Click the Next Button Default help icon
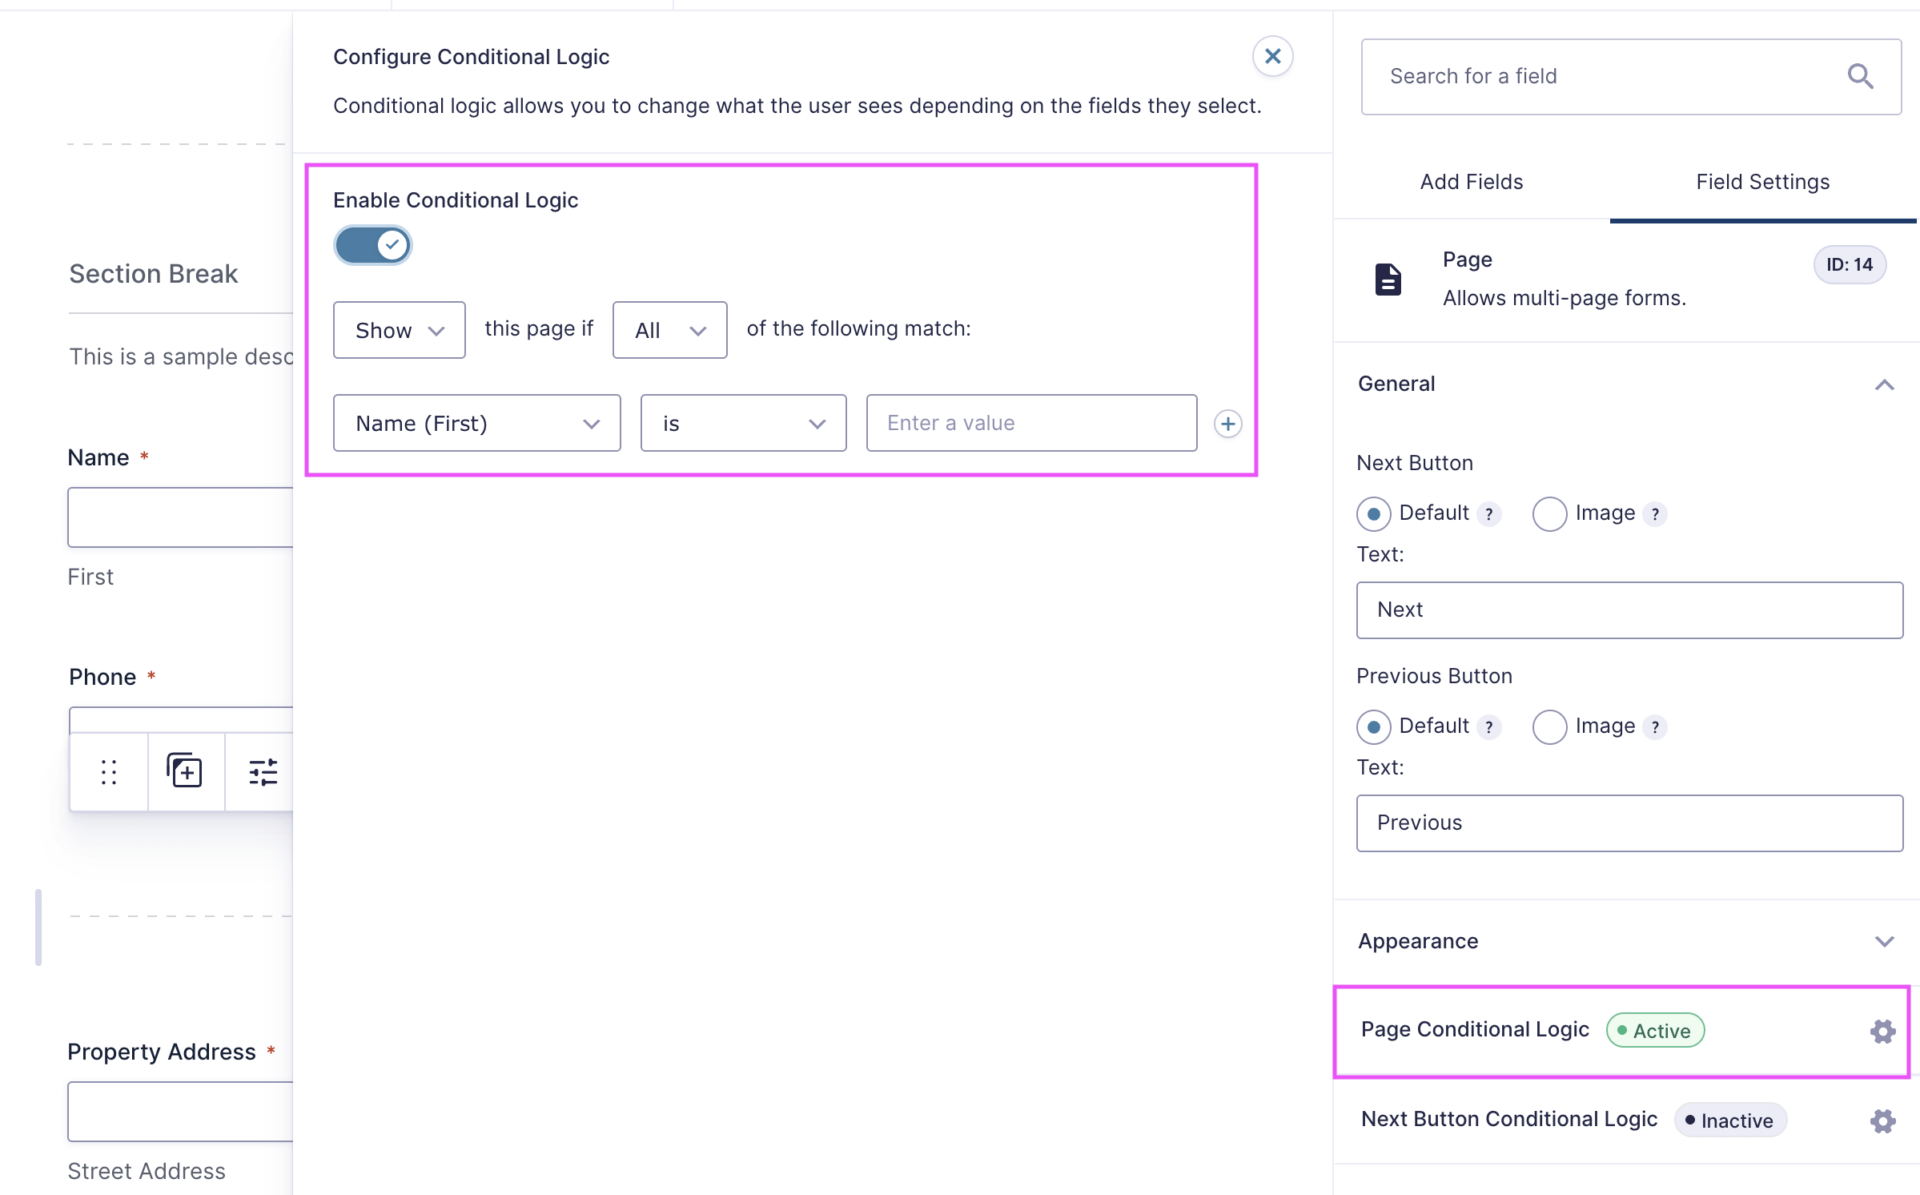This screenshot has width=1920, height=1195. 1489,514
